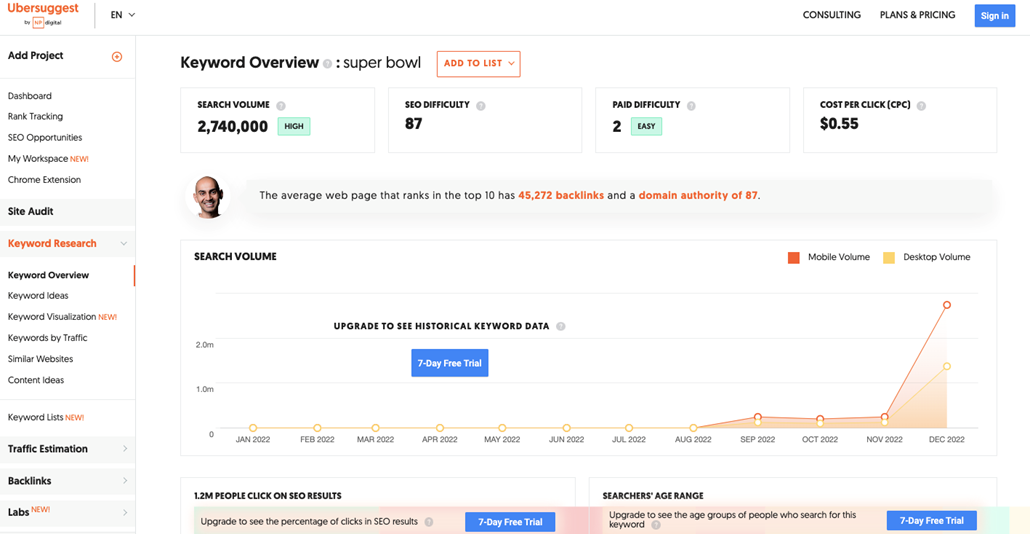This screenshot has height=534, width=1030.
Task: Collapse the Keyword Research section
Action: pos(123,244)
